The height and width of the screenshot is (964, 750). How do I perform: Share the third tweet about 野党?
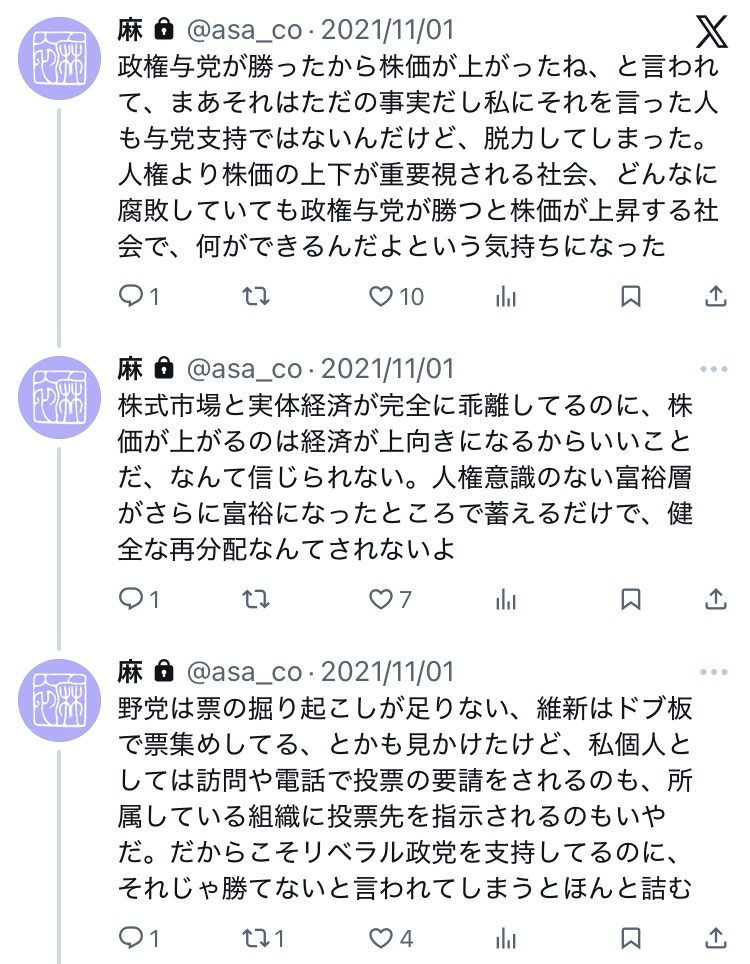coord(716,938)
